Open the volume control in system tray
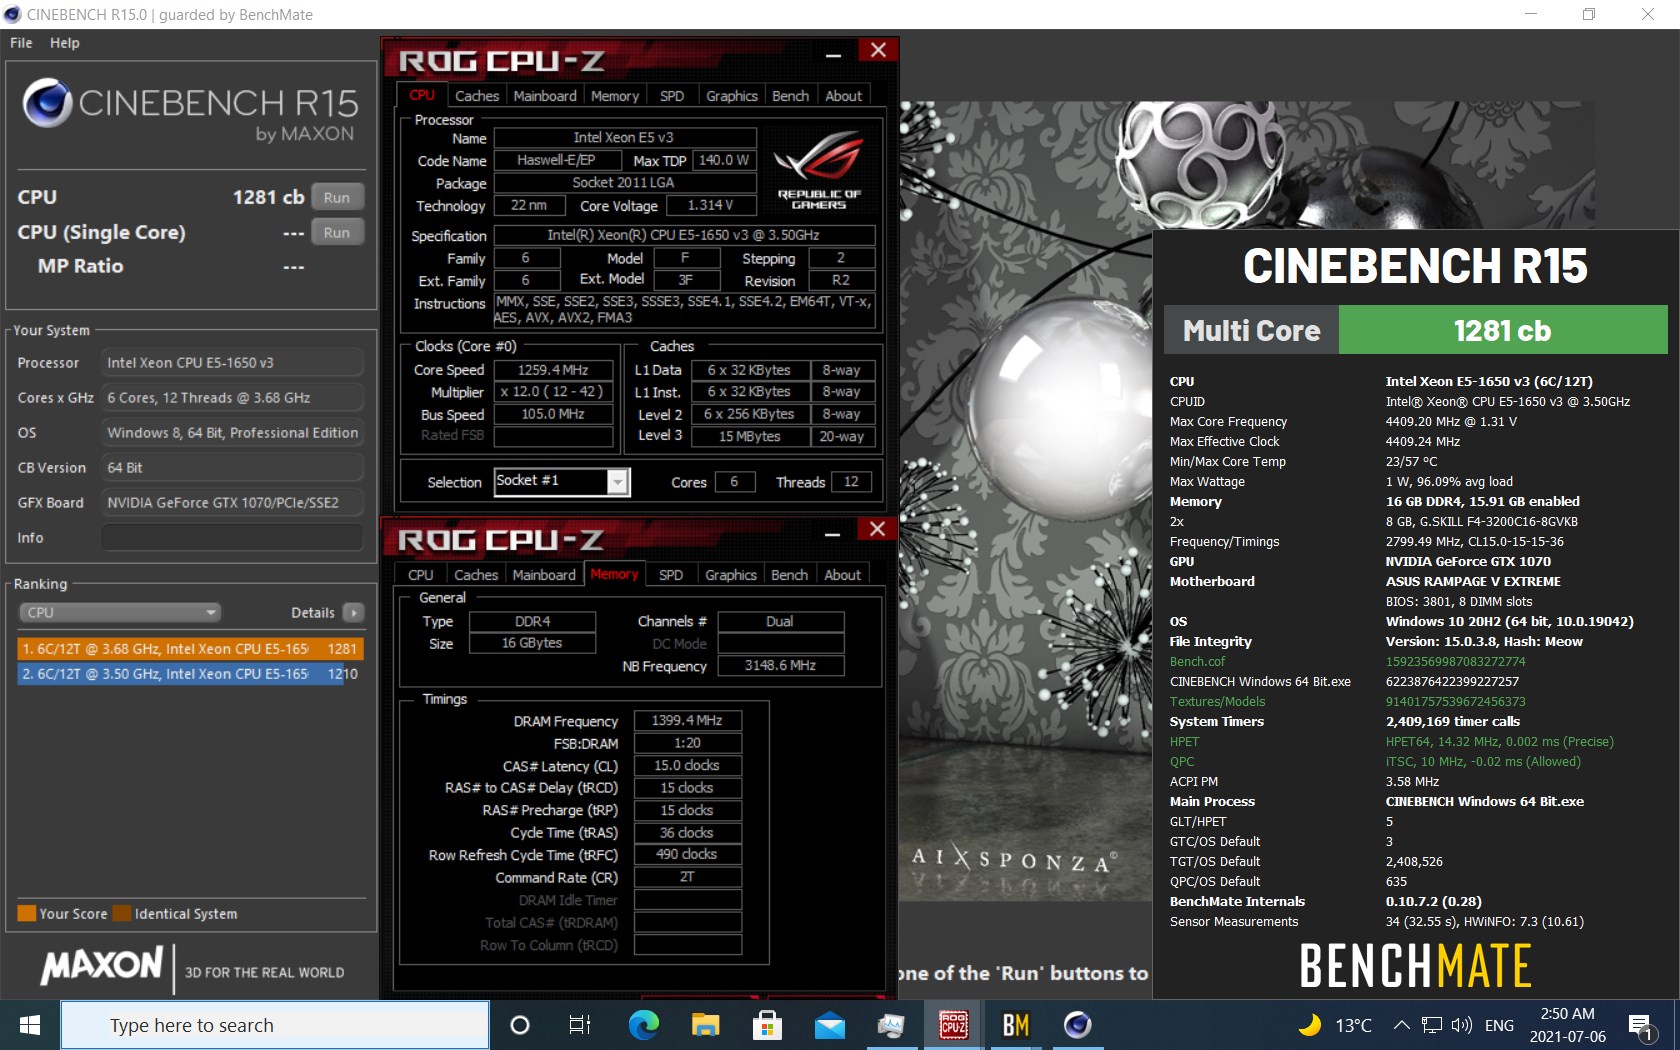This screenshot has height=1050, width=1680. tap(1462, 1025)
